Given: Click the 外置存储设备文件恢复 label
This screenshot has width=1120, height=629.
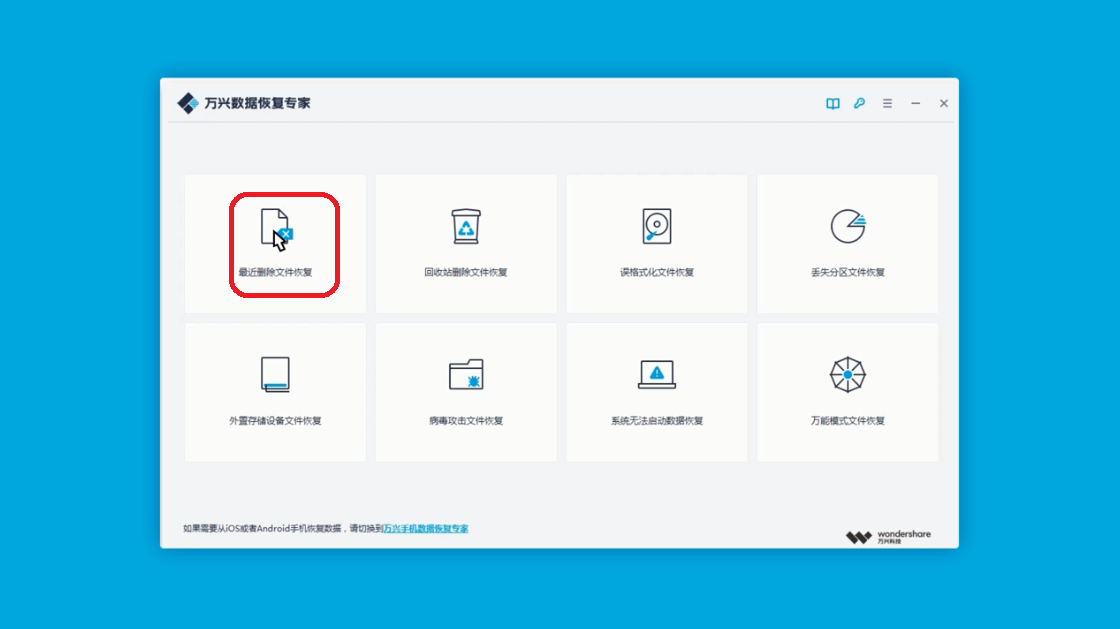Looking at the screenshot, I should pos(275,421).
